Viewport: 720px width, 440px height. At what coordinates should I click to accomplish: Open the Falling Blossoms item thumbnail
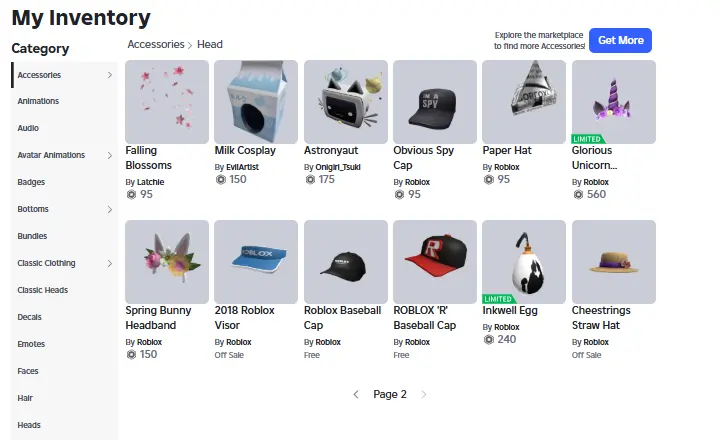pos(167,102)
